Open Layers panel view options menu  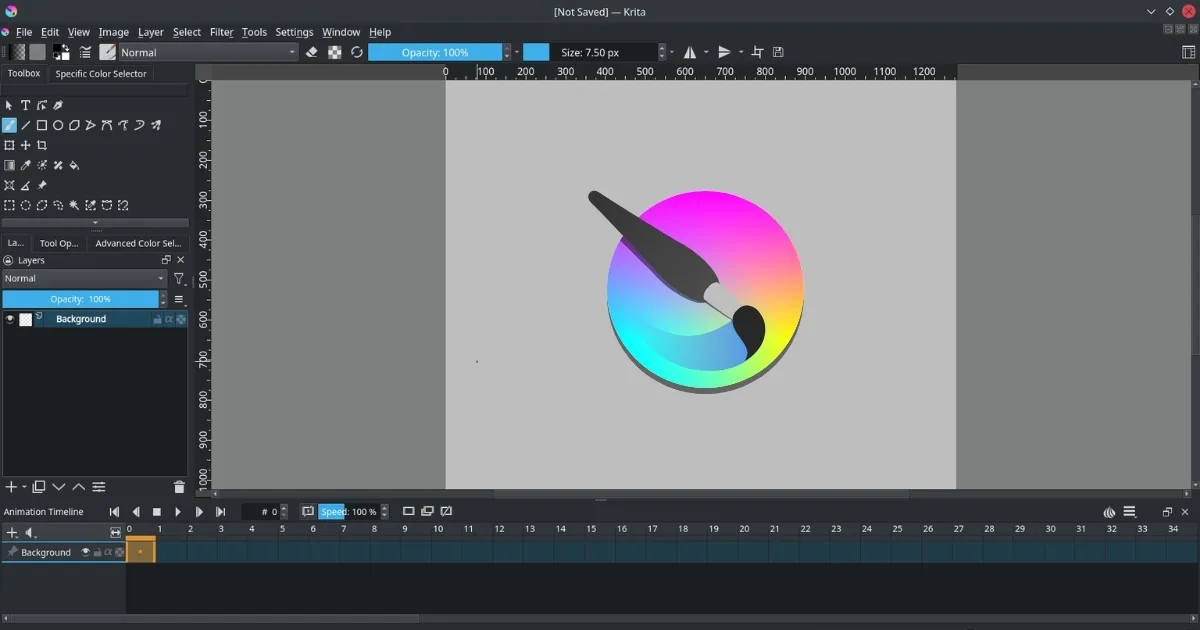(x=180, y=299)
